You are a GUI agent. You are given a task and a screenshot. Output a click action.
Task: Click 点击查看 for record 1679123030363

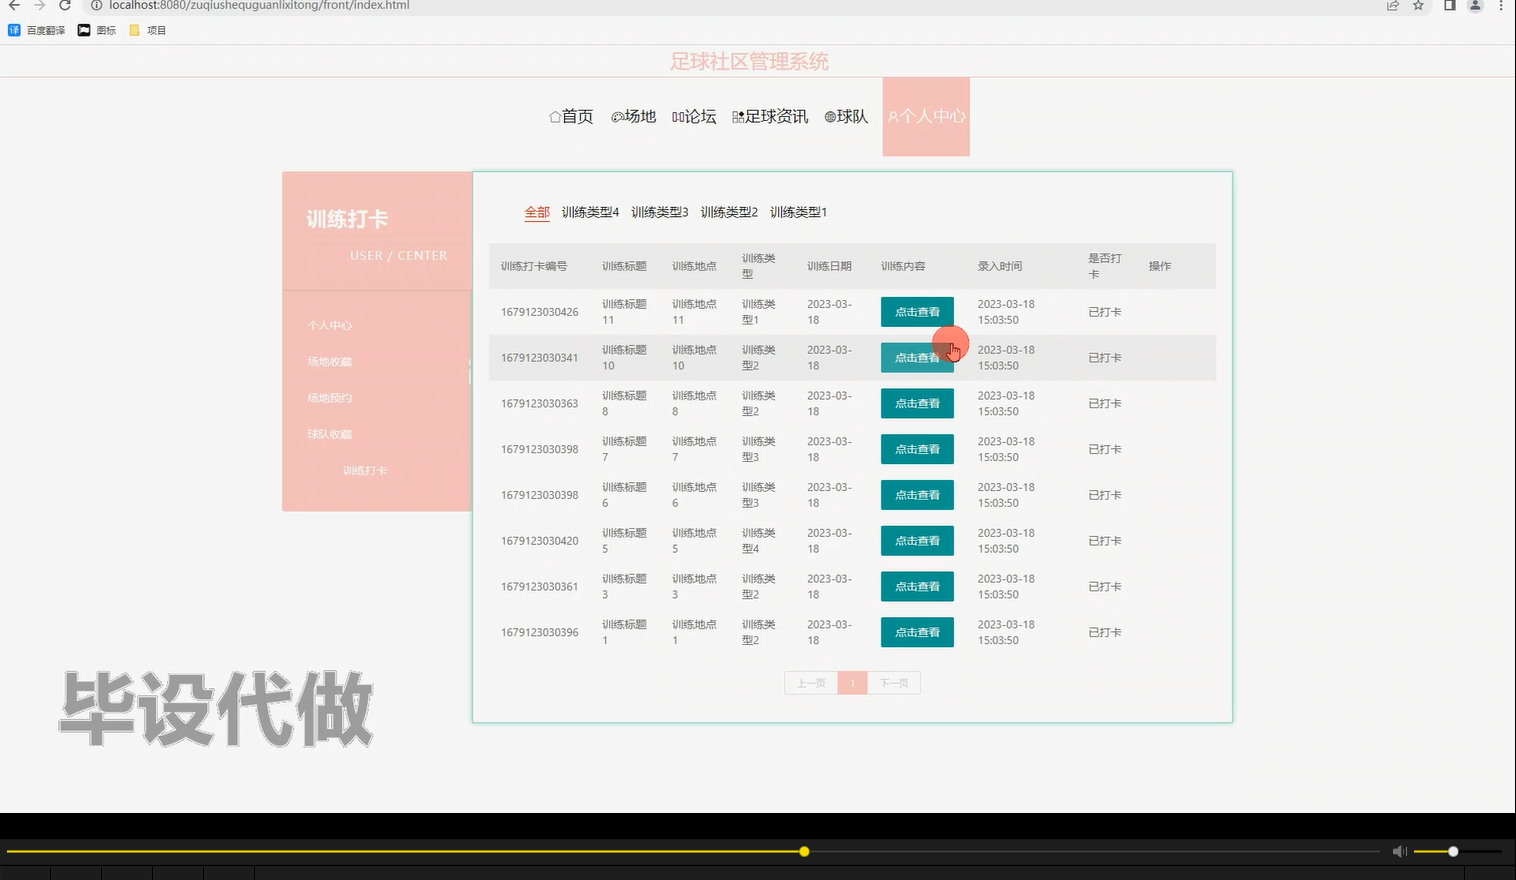(917, 403)
